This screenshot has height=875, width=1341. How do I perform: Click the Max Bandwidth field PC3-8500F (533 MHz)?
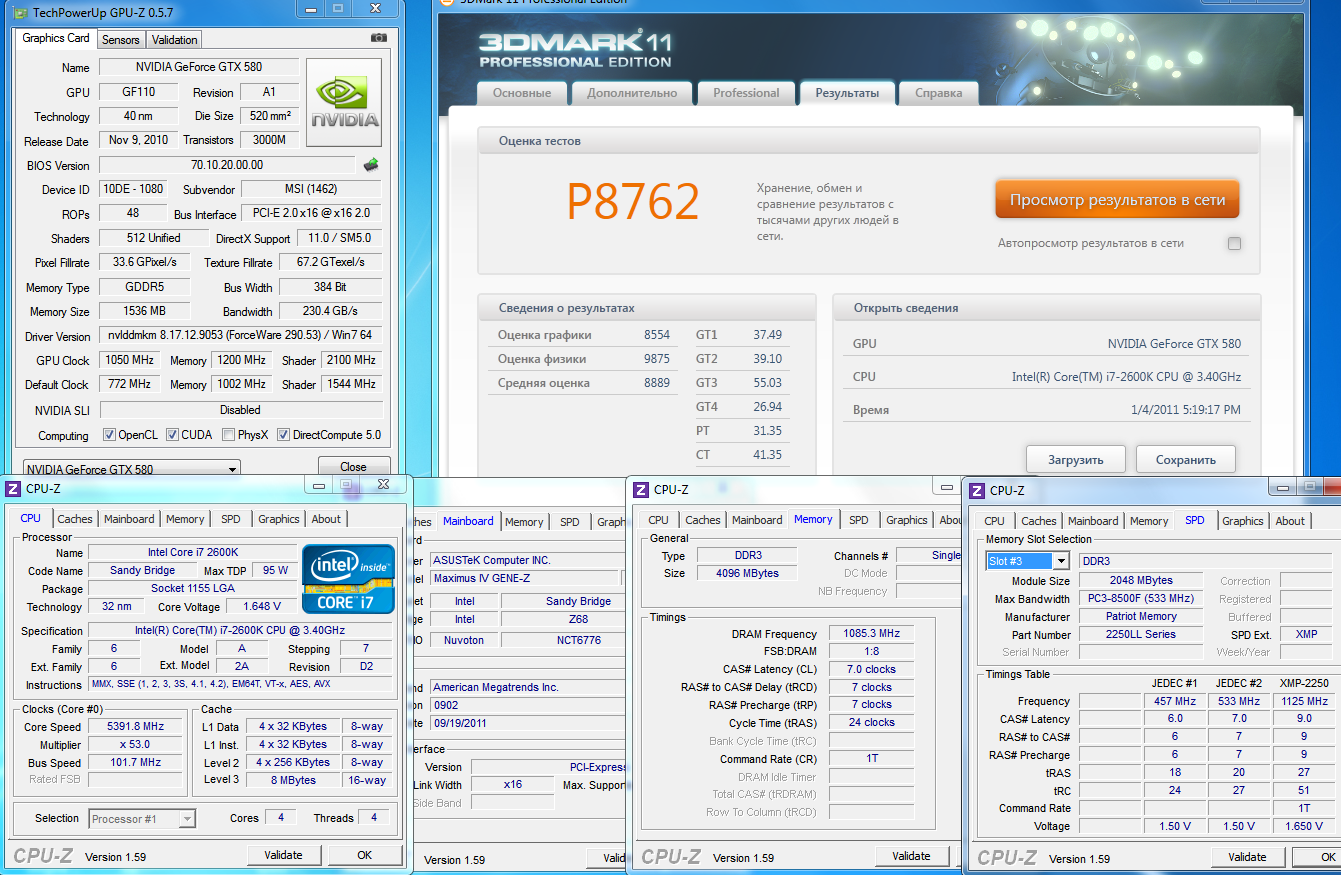click(x=1141, y=599)
